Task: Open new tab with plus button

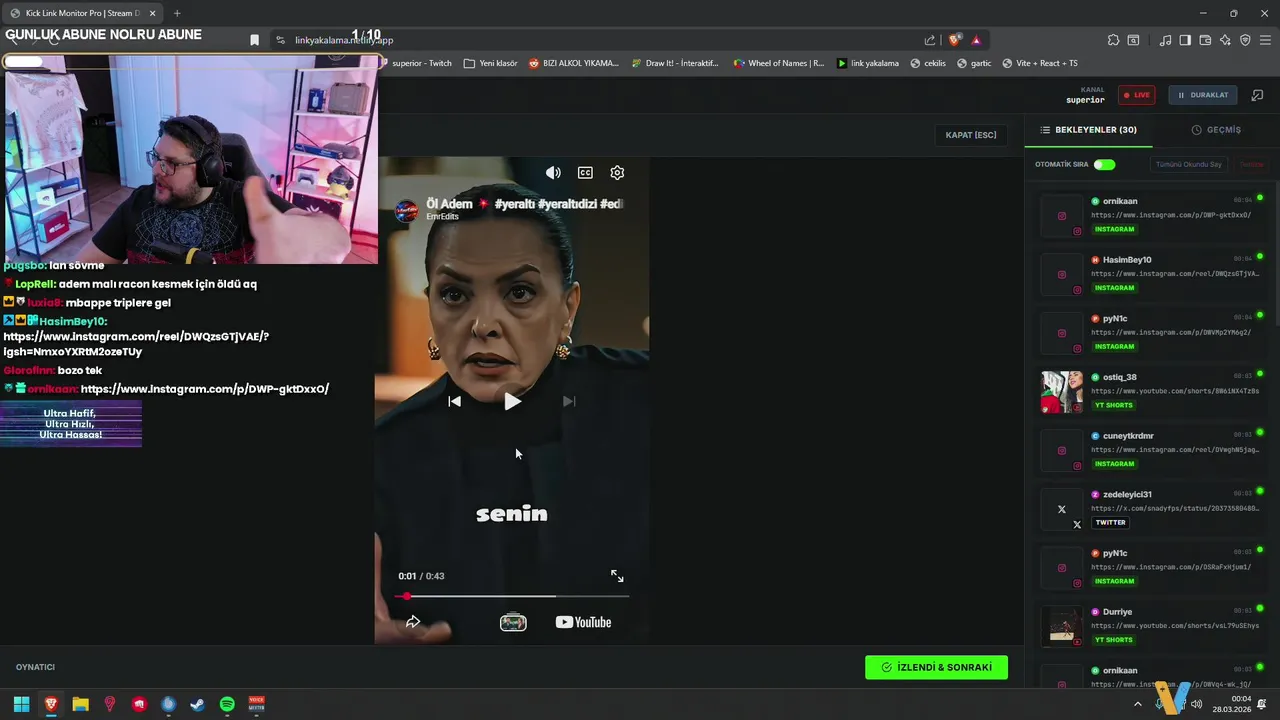Action: [x=177, y=13]
